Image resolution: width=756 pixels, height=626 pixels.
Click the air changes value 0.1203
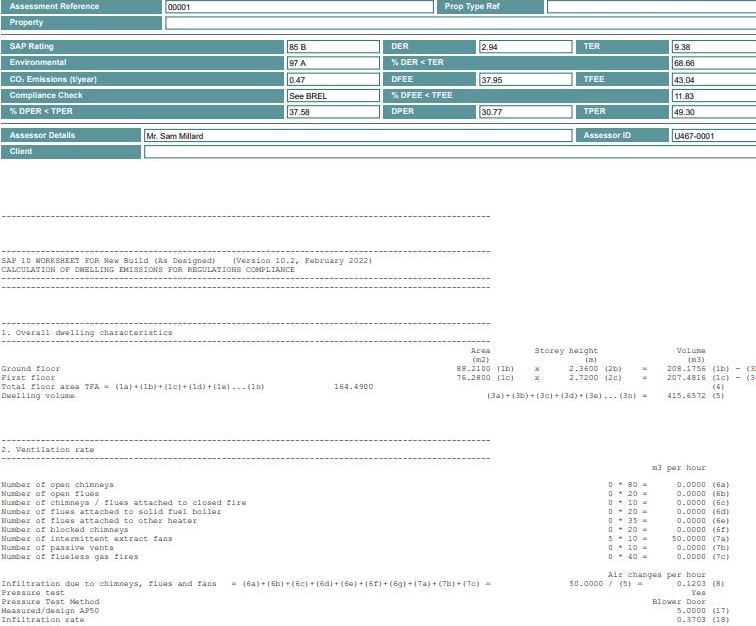click(691, 584)
